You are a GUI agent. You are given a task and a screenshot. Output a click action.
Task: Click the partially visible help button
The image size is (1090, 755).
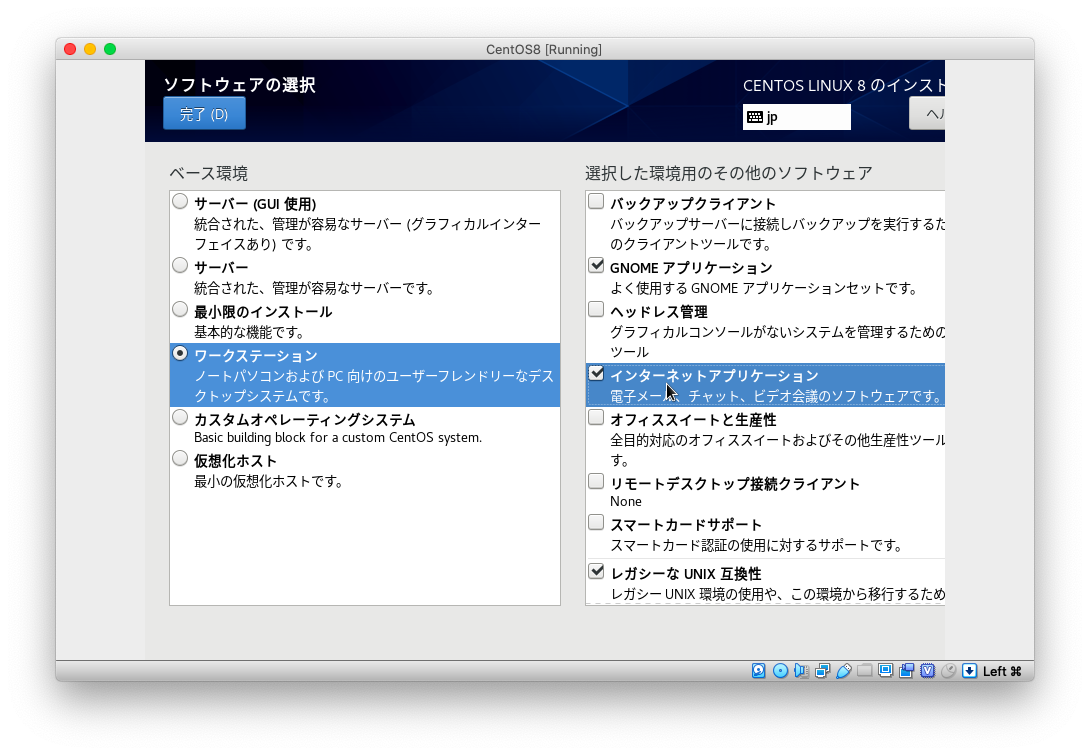(927, 113)
